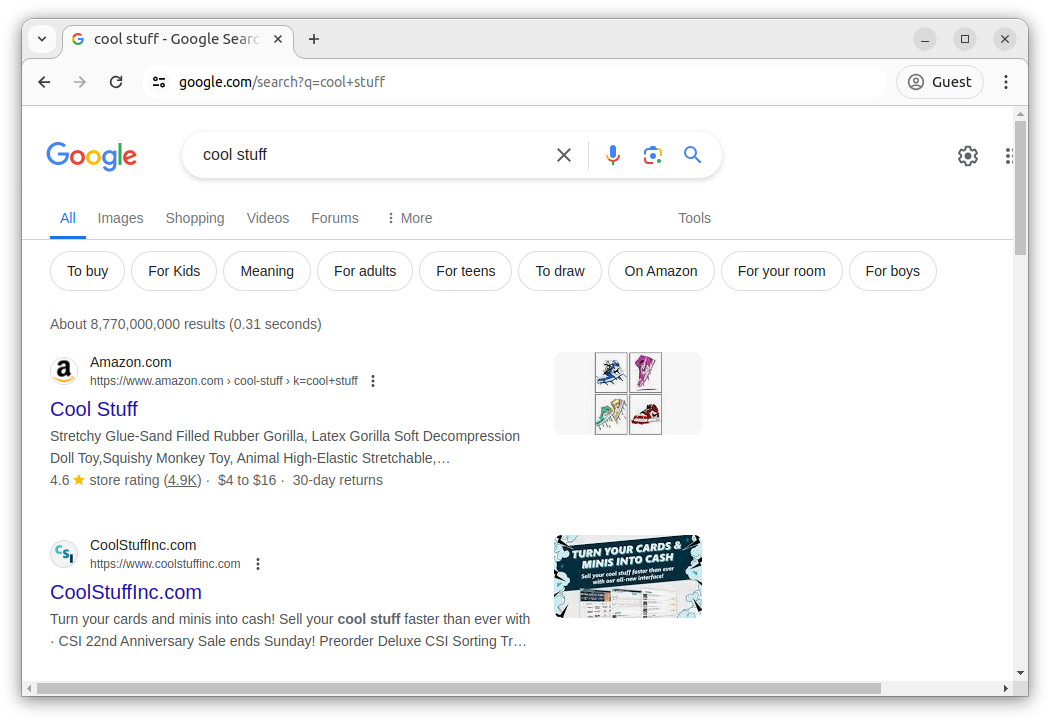Switch to the All results tab

[x=68, y=218]
